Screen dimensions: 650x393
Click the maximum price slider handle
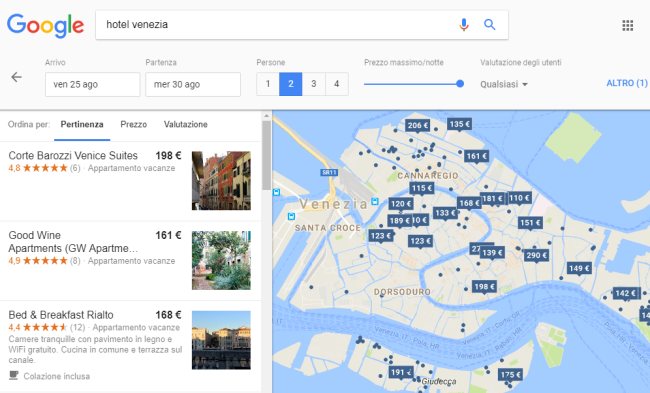(x=460, y=84)
